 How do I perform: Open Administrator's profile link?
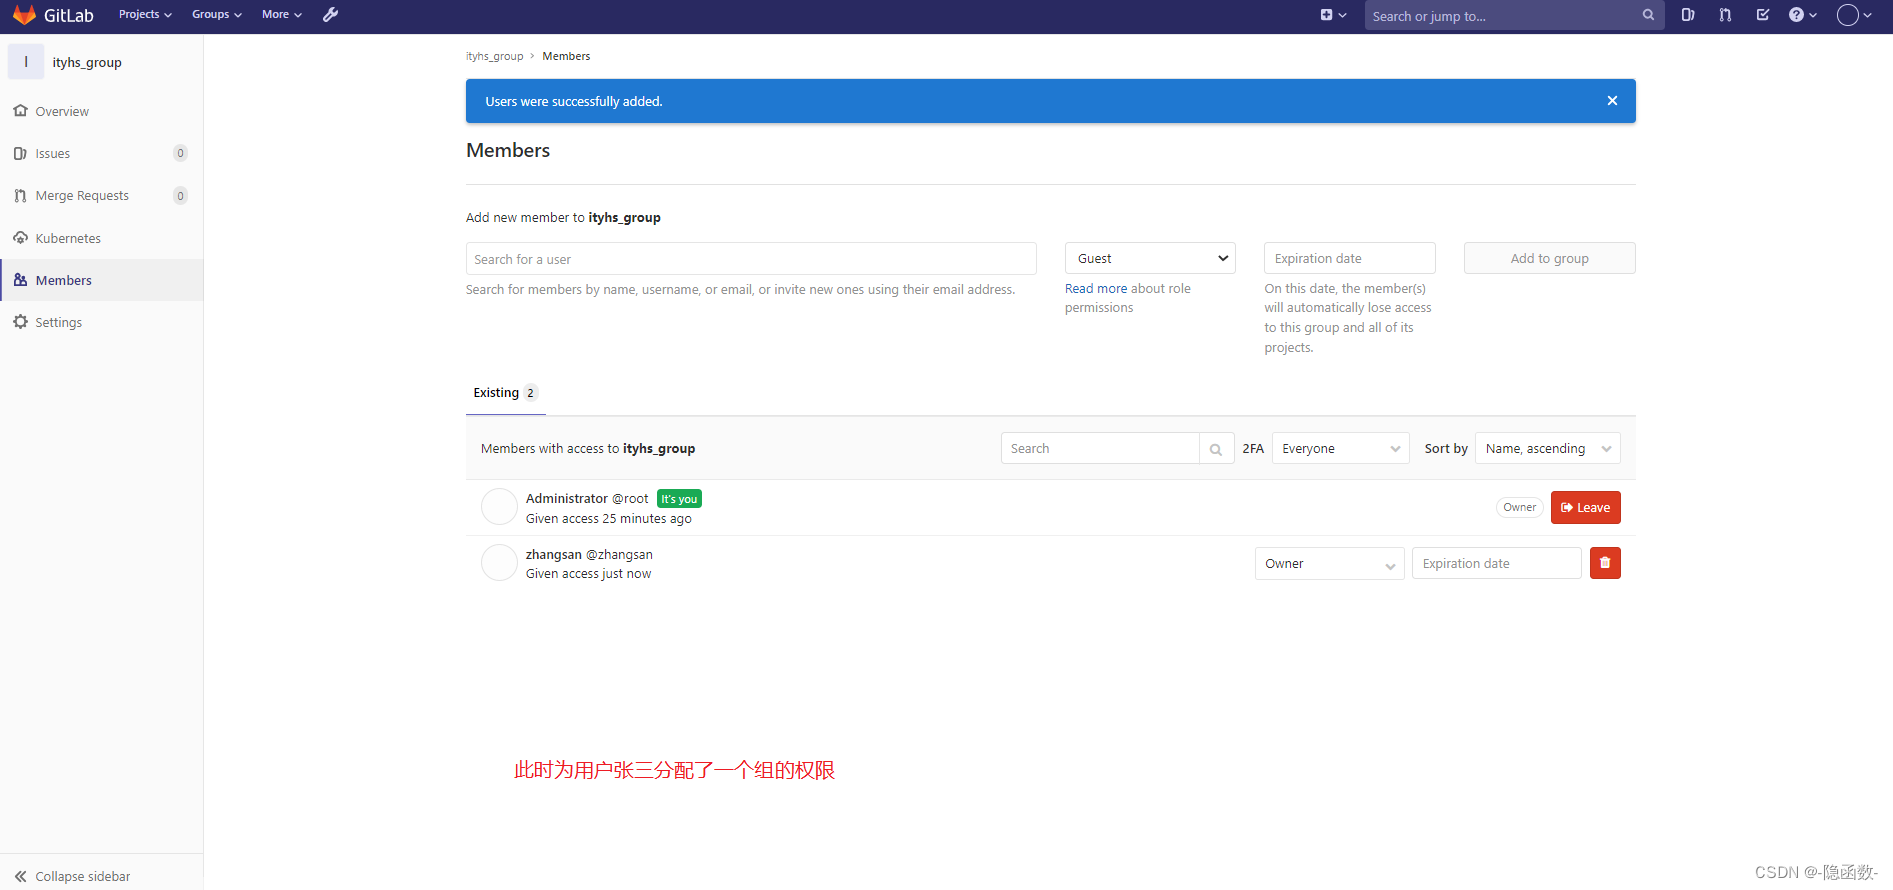pyautogui.click(x=567, y=498)
